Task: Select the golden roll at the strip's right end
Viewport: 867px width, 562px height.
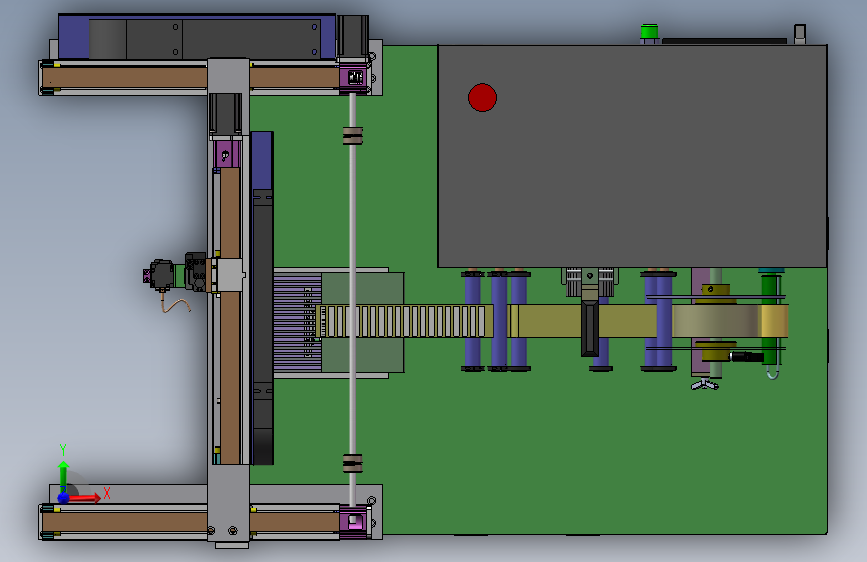Action: point(774,321)
